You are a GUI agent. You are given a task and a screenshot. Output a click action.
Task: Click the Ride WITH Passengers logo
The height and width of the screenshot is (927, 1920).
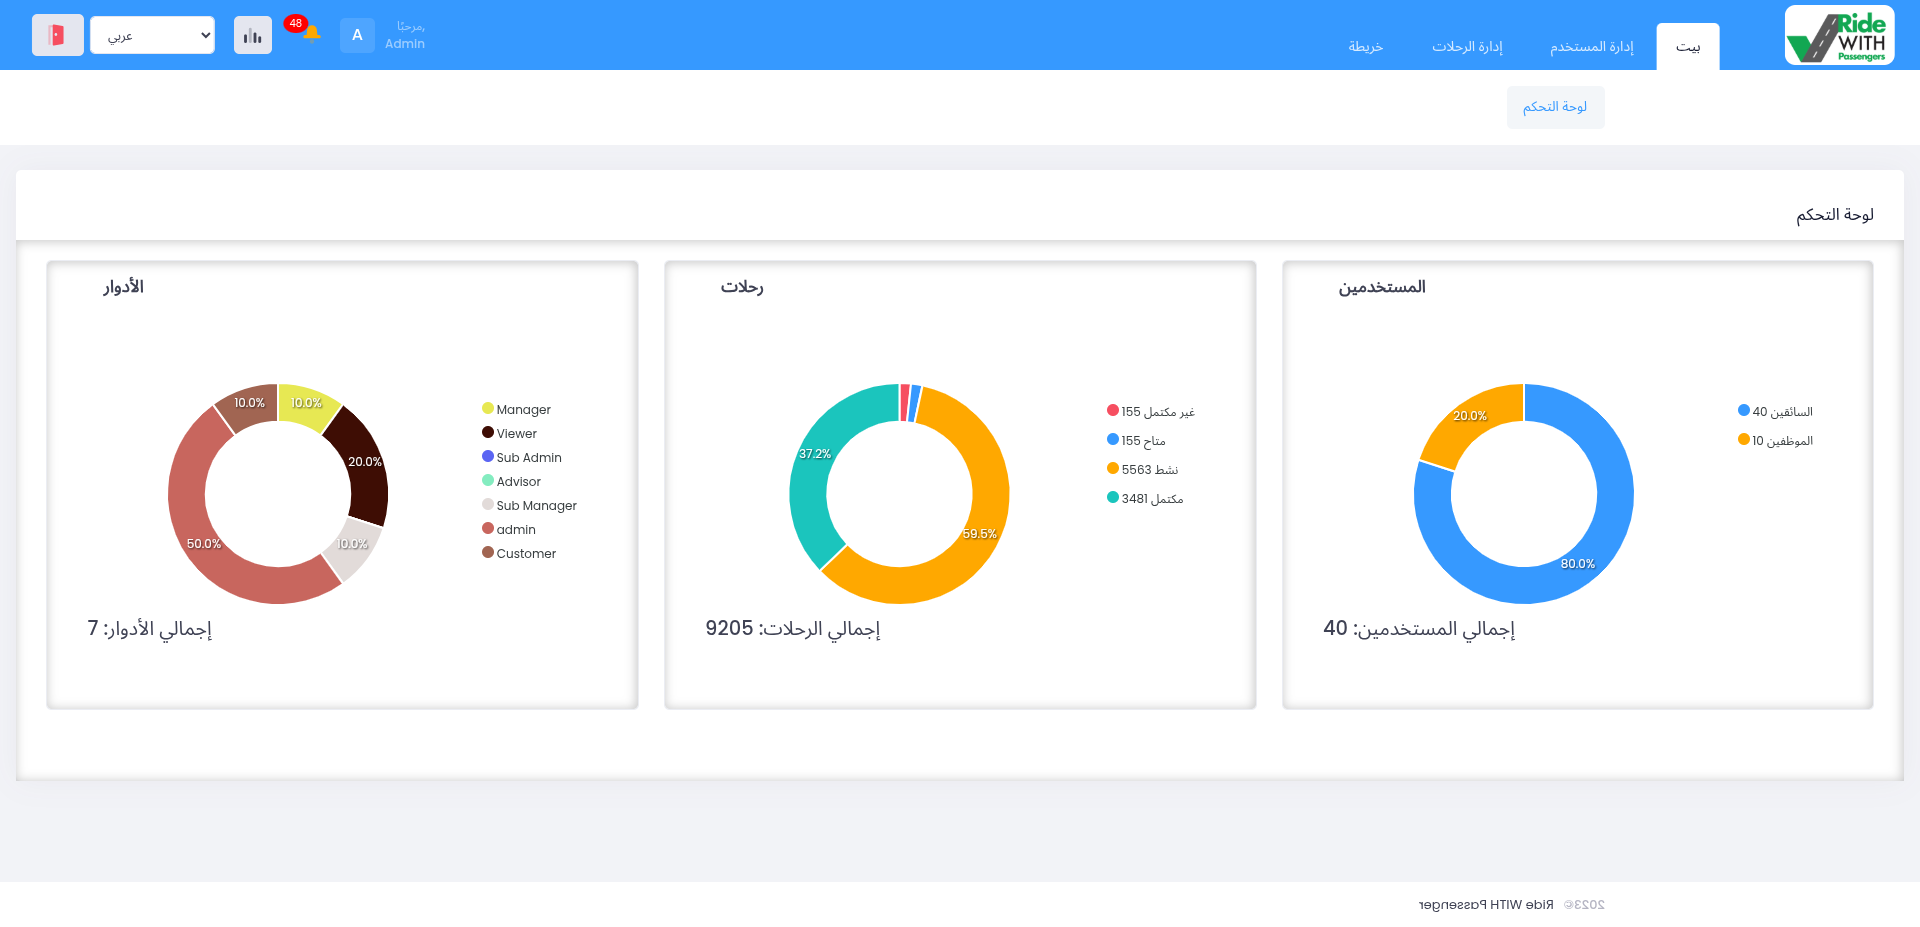pyautogui.click(x=1838, y=33)
